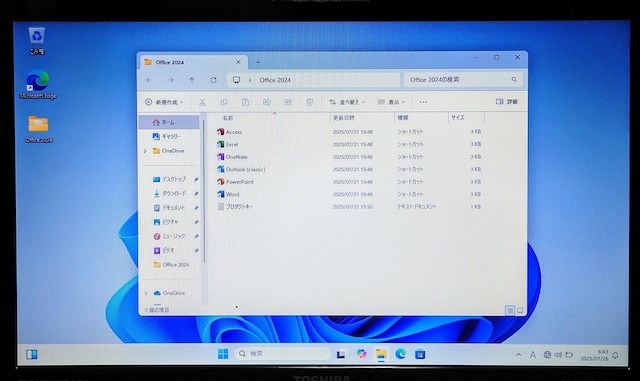Click the navigation pane scrollbar
Viewport: 640px width, 381px height.
(x=204, y=192)
